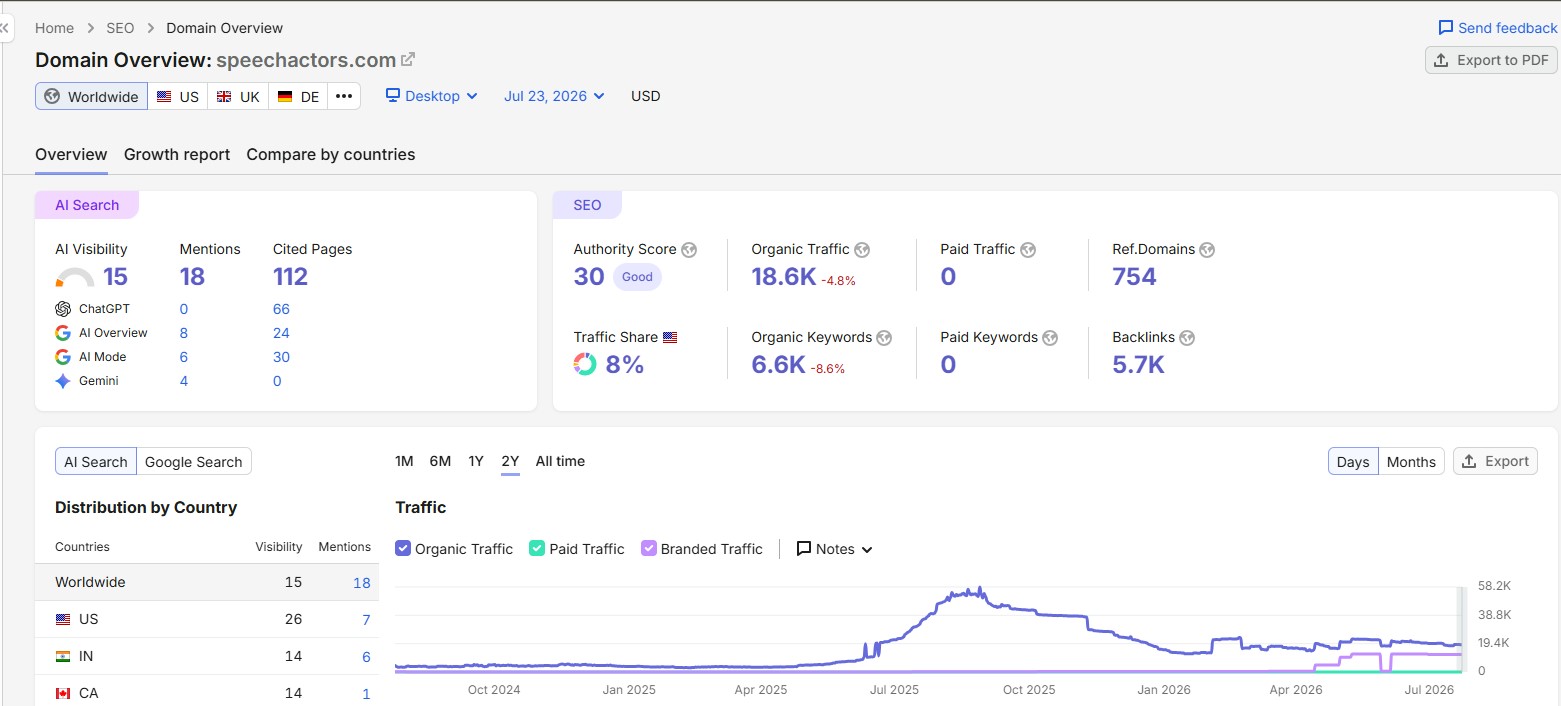
Task: Click the Desktop monitor icon
Action: tap(393, 96)
